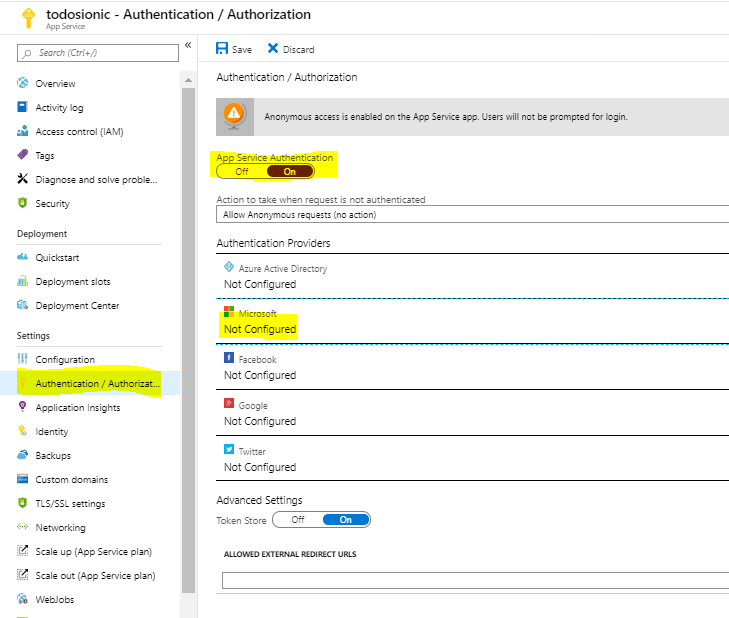Click the sidebar scrollbar up arrow
The width and height of the screenshot is (729, 618).
point(188,80)
